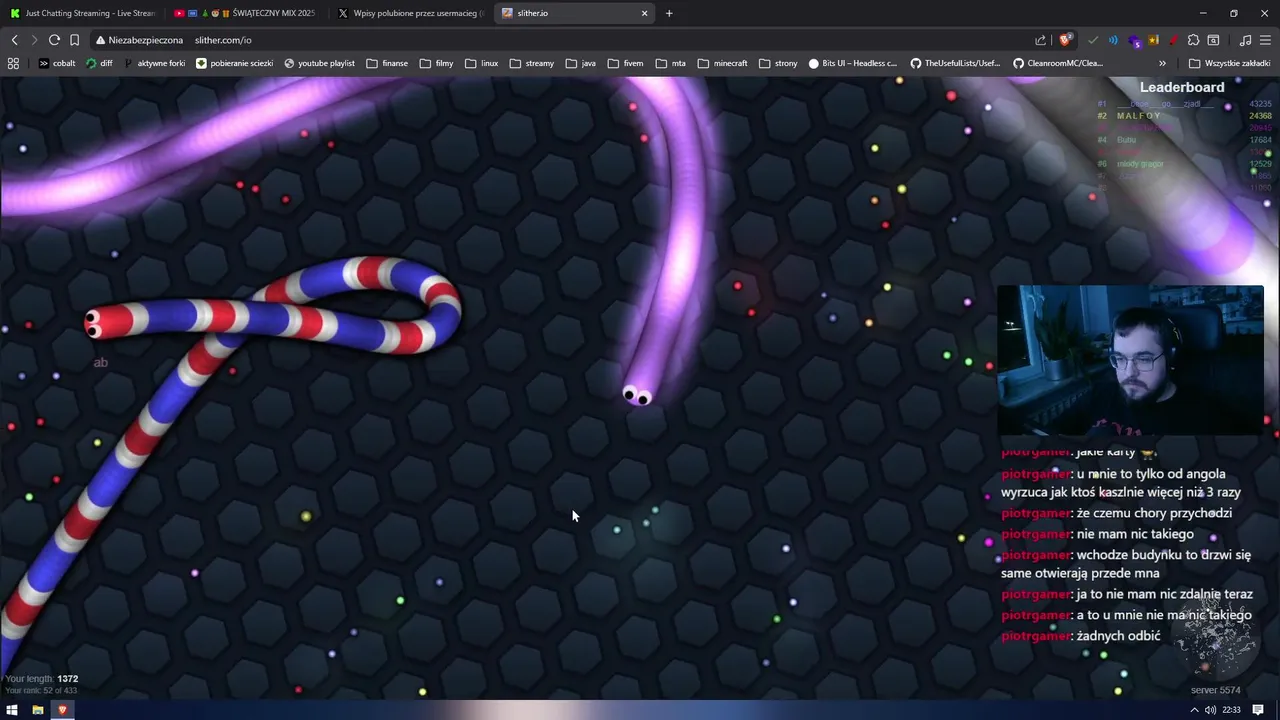Viewport: 1280px width, 720px height.
Task: Open the Wszystkie zakładki folder
Action: [1229, 63]
